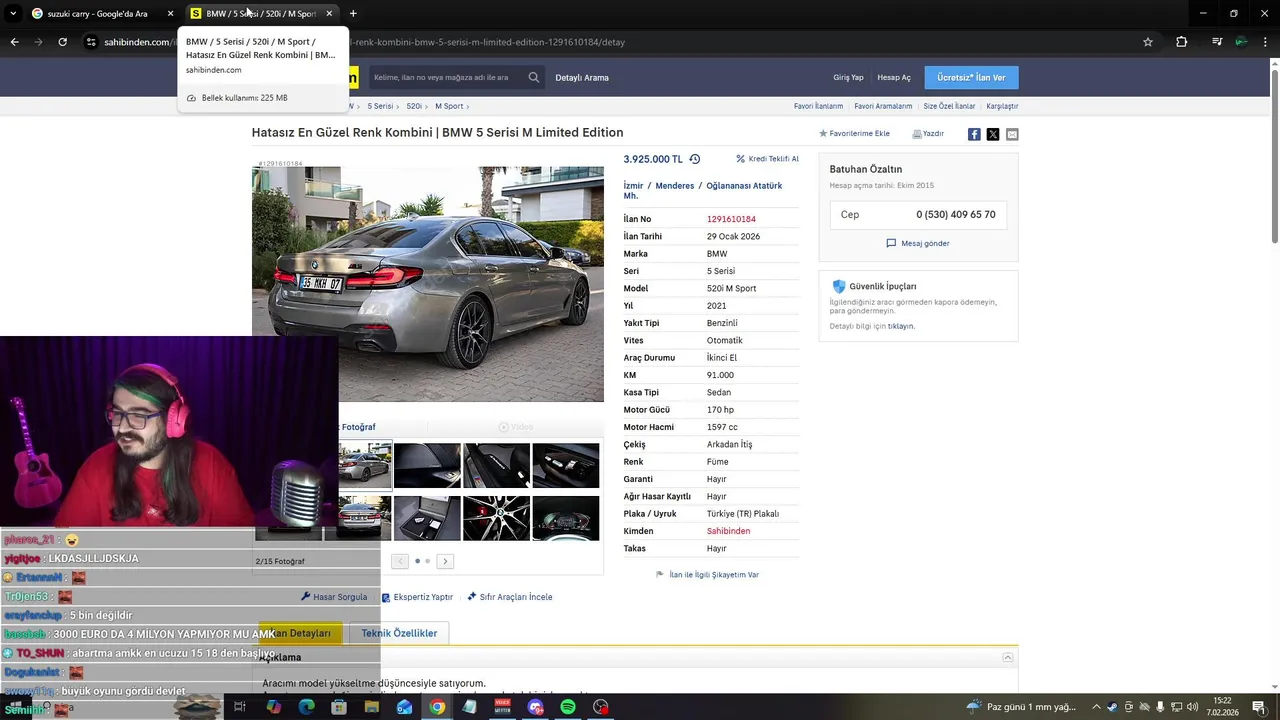Go to previous photo page arrow
The image size is (1280, 720).
click(x=400, y=561)
